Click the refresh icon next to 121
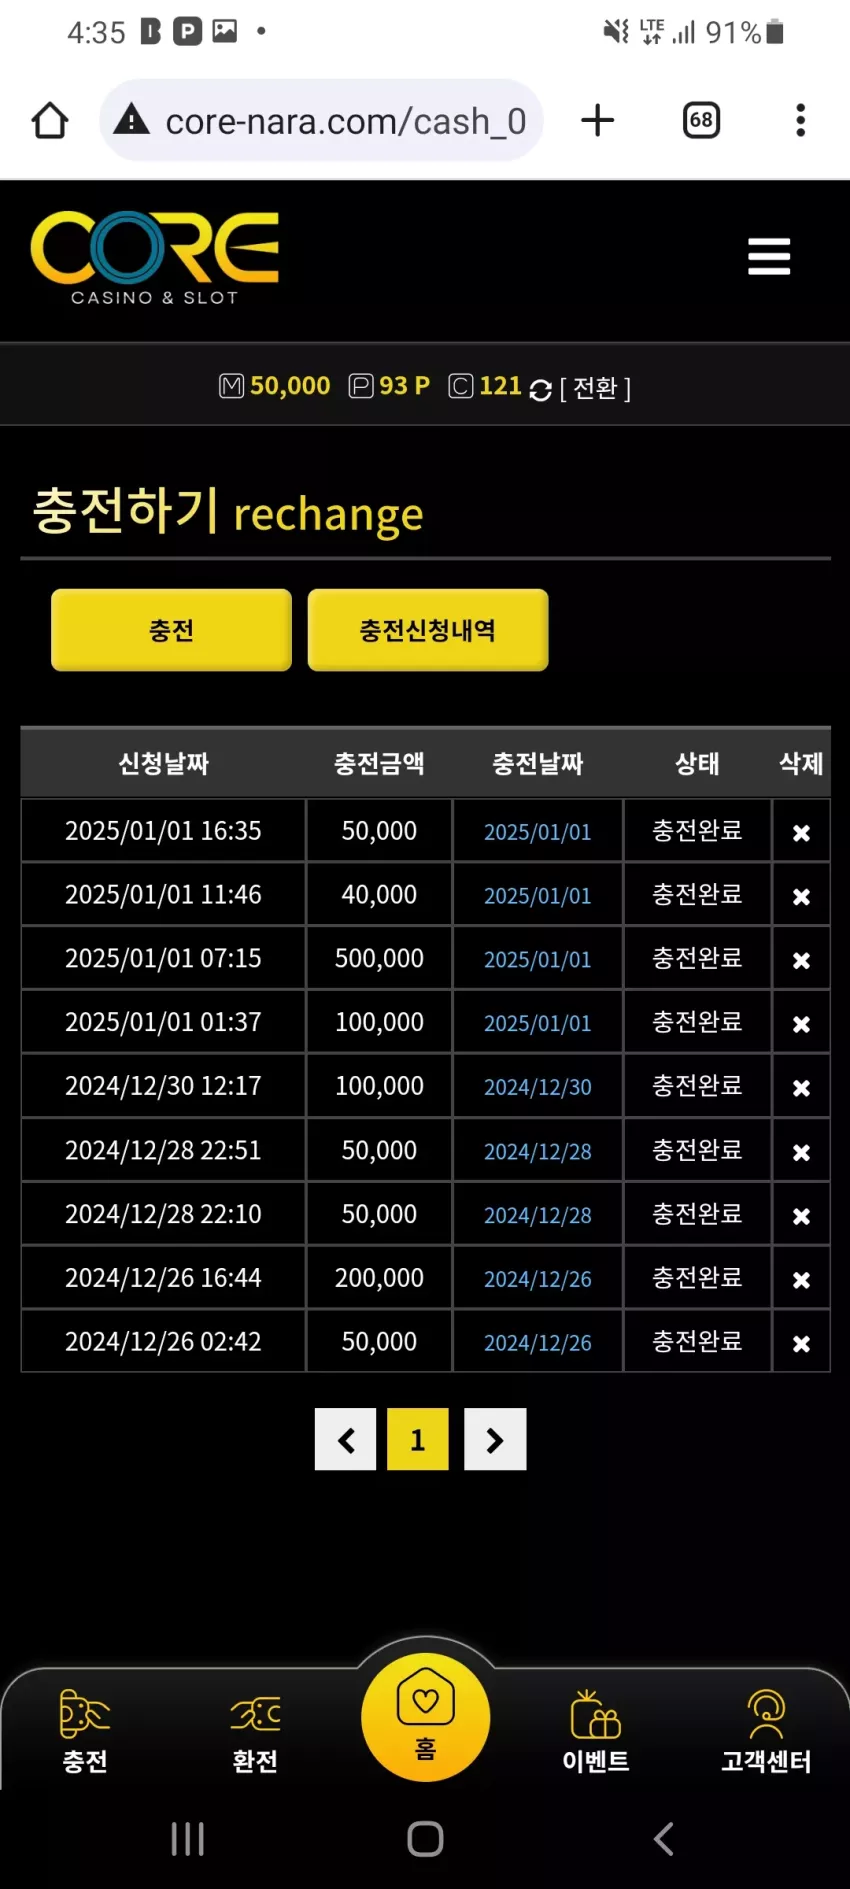The image size is (850, 1889). click(x=540, y=390)
